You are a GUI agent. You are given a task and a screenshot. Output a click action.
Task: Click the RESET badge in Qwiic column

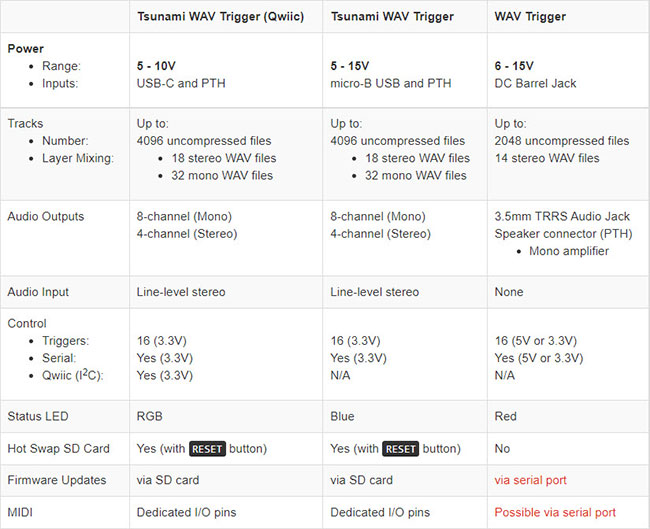tap(207, 449)
